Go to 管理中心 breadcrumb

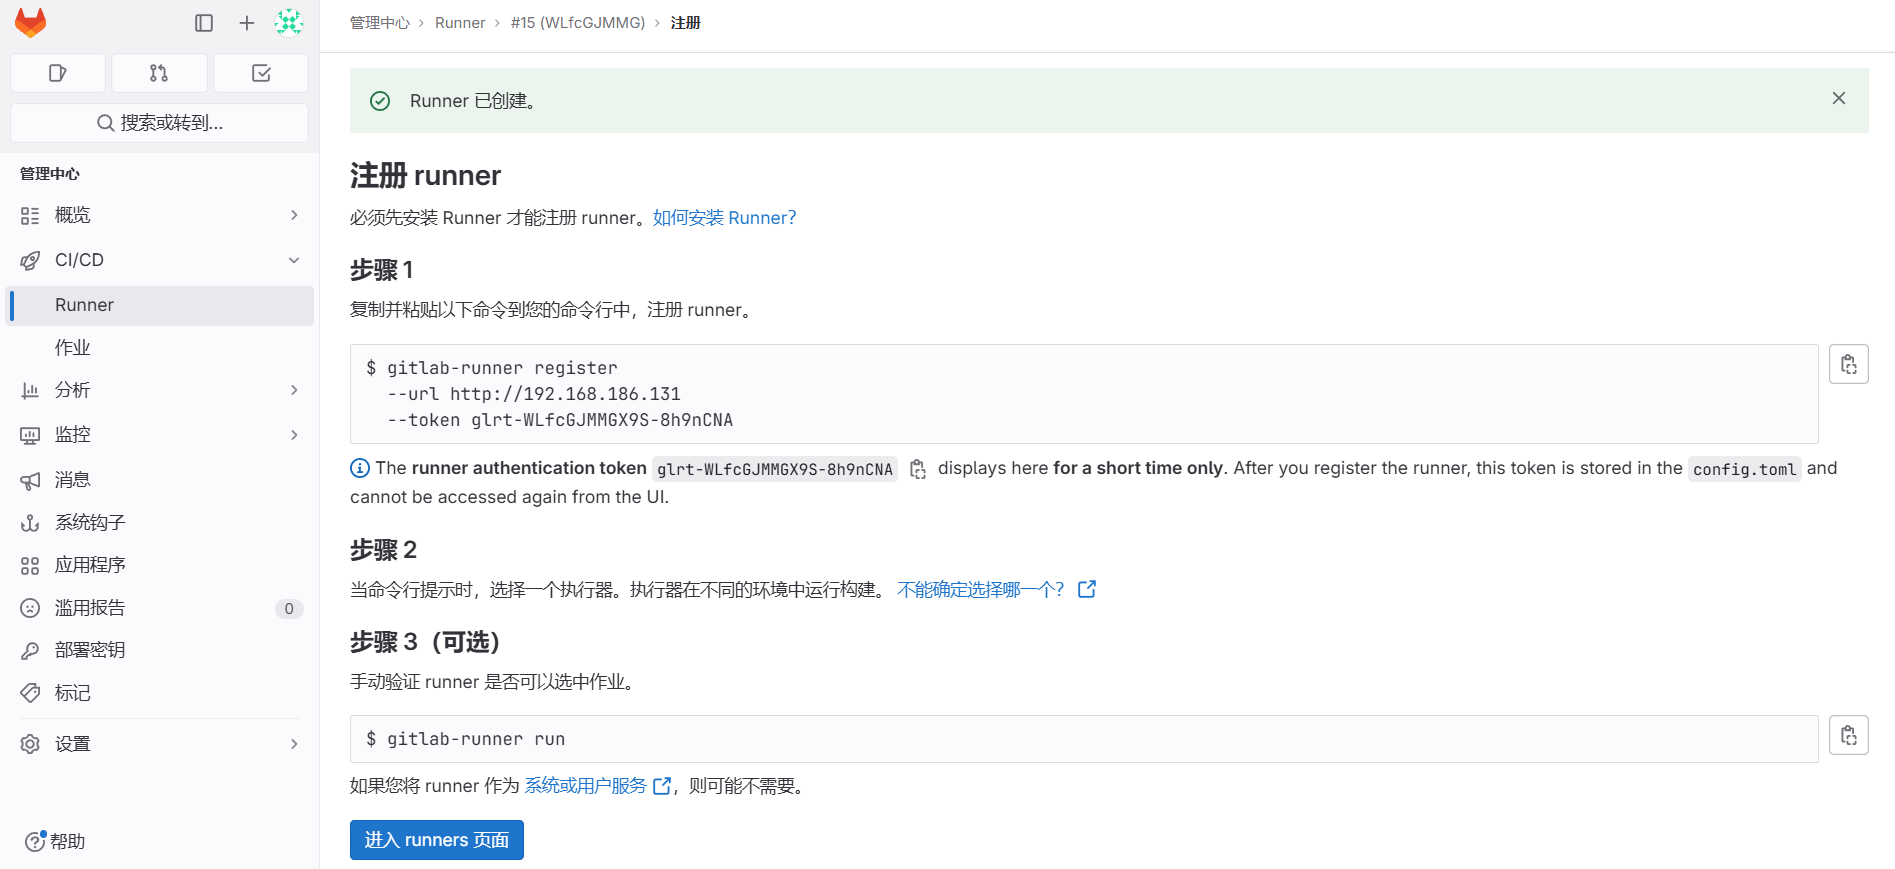[380, 23]
